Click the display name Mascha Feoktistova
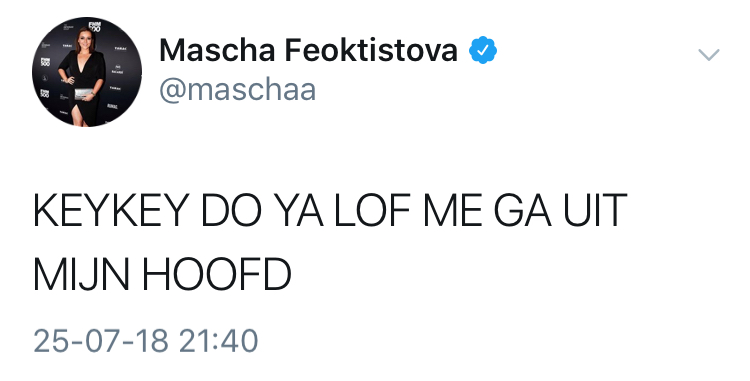750x381 pixels. (x=309, y=50)
